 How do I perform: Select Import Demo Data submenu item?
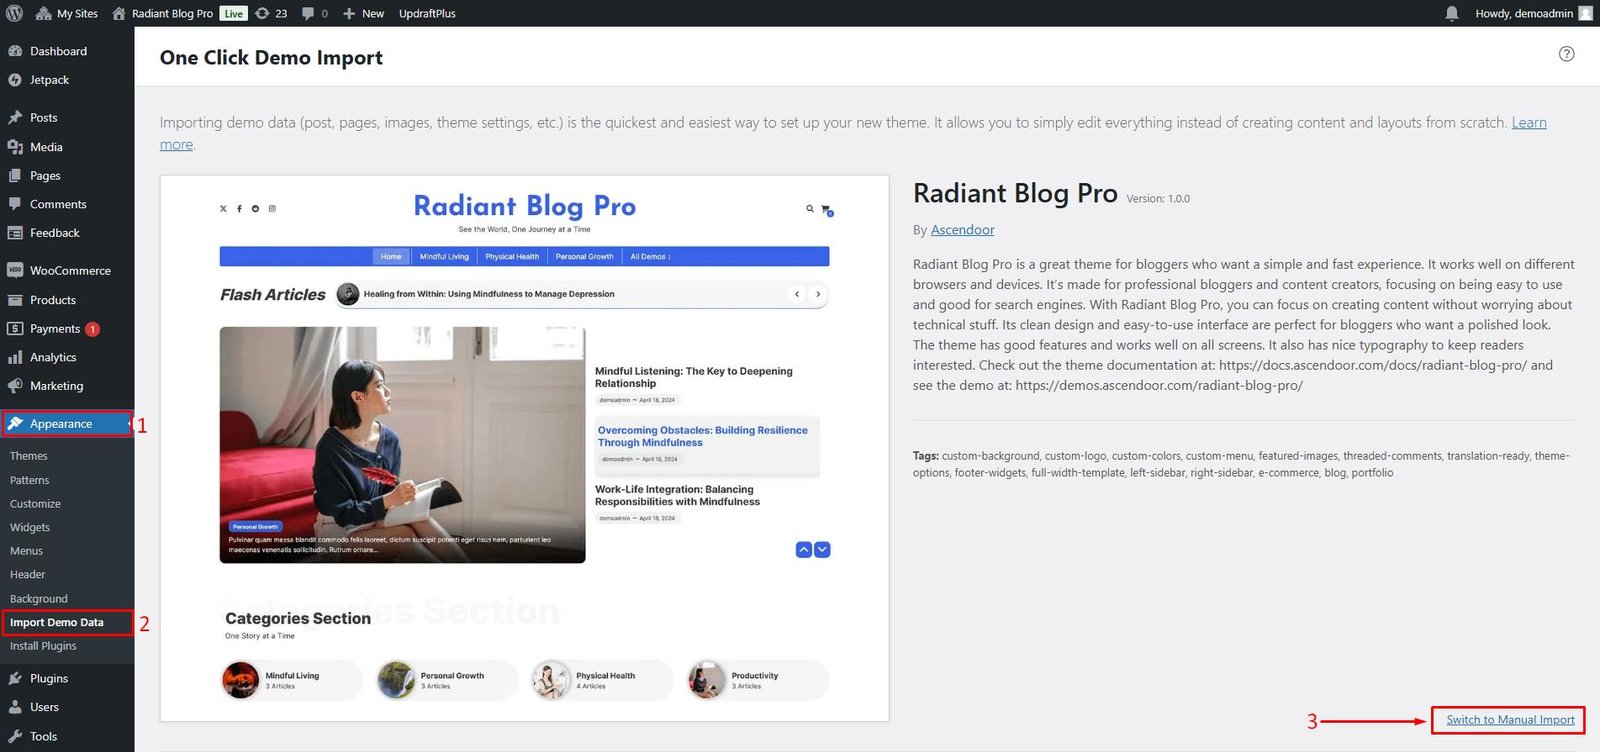57,622
